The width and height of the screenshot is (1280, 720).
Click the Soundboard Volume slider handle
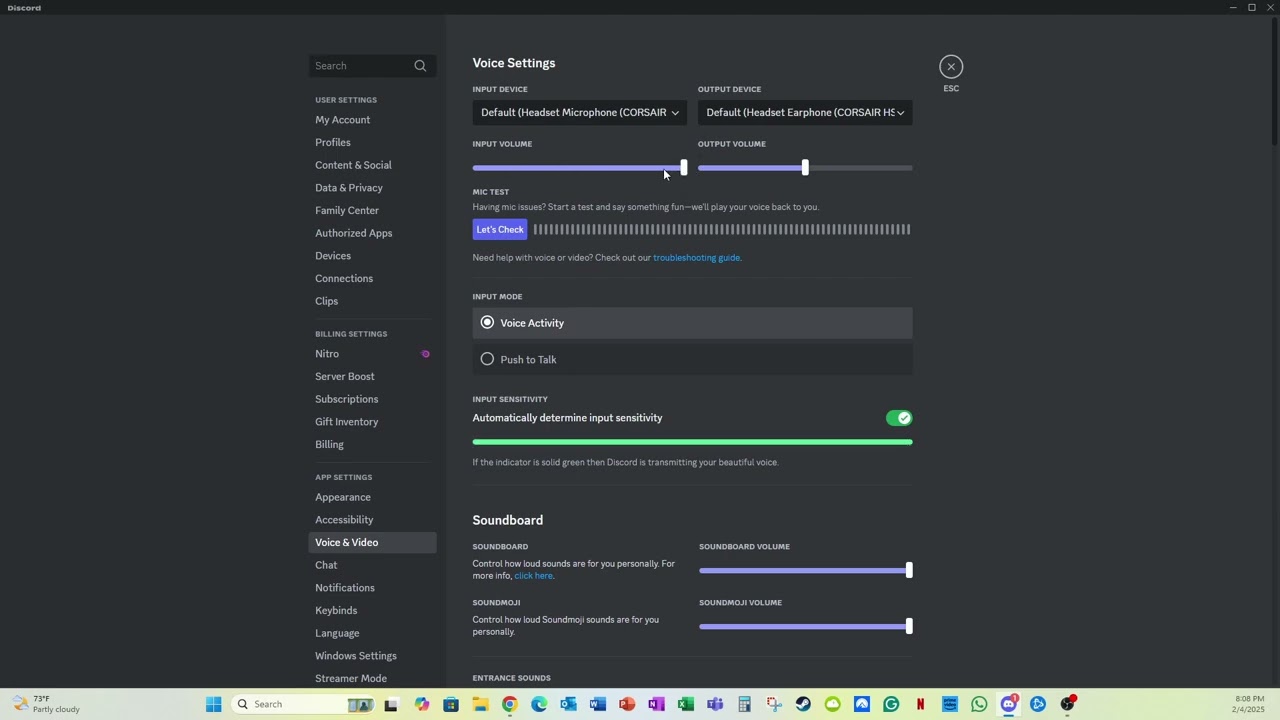pos(909,571)
